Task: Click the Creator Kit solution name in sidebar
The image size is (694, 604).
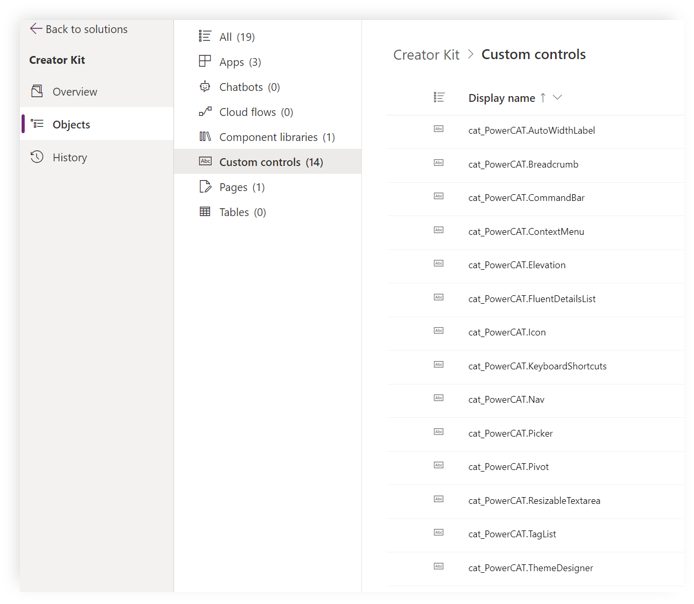Action: (x=57, y=60)
